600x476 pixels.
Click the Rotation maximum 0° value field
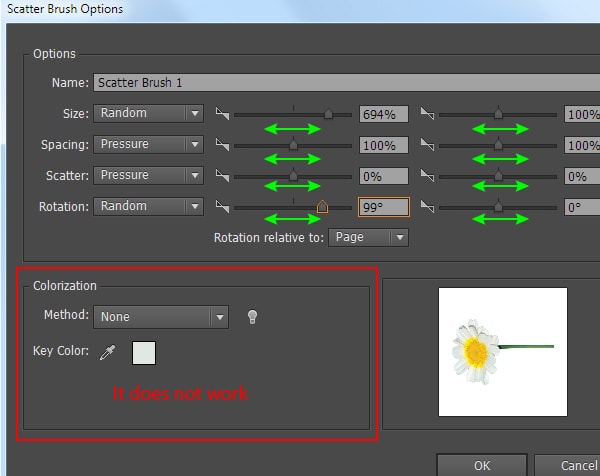coord(582,207)
